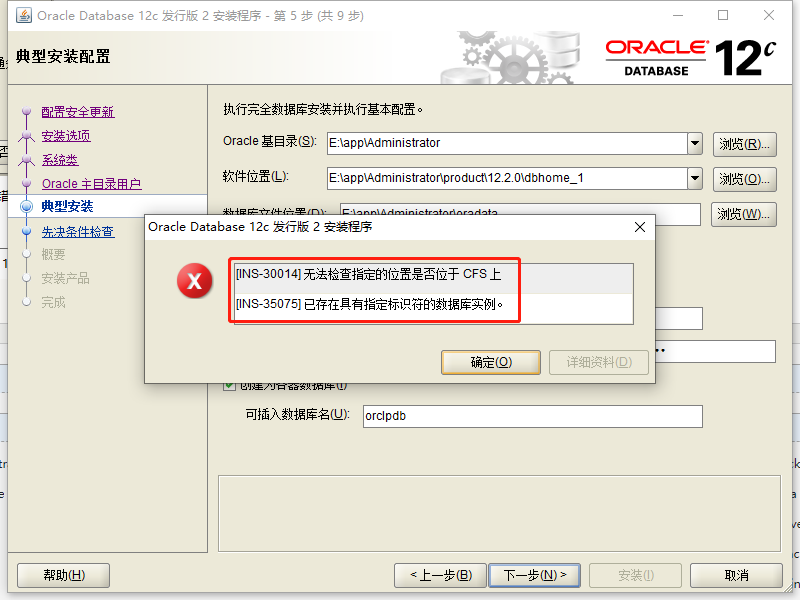Toggle the 创建为容器数据库 checkbox

tap(229, 386)
